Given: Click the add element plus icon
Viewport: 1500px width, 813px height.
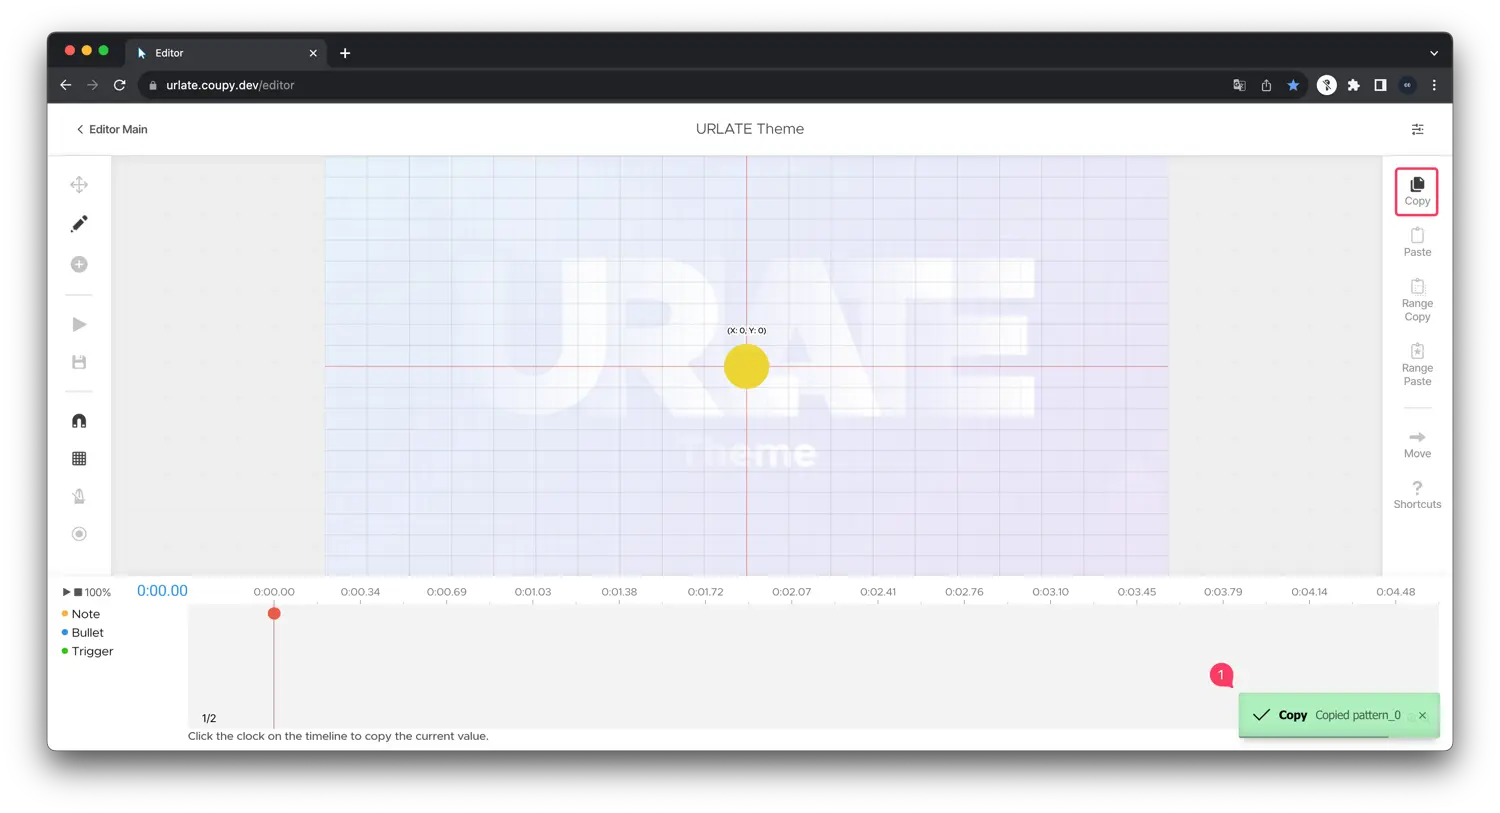Looking at the screenshot, I should pos(79,264).
